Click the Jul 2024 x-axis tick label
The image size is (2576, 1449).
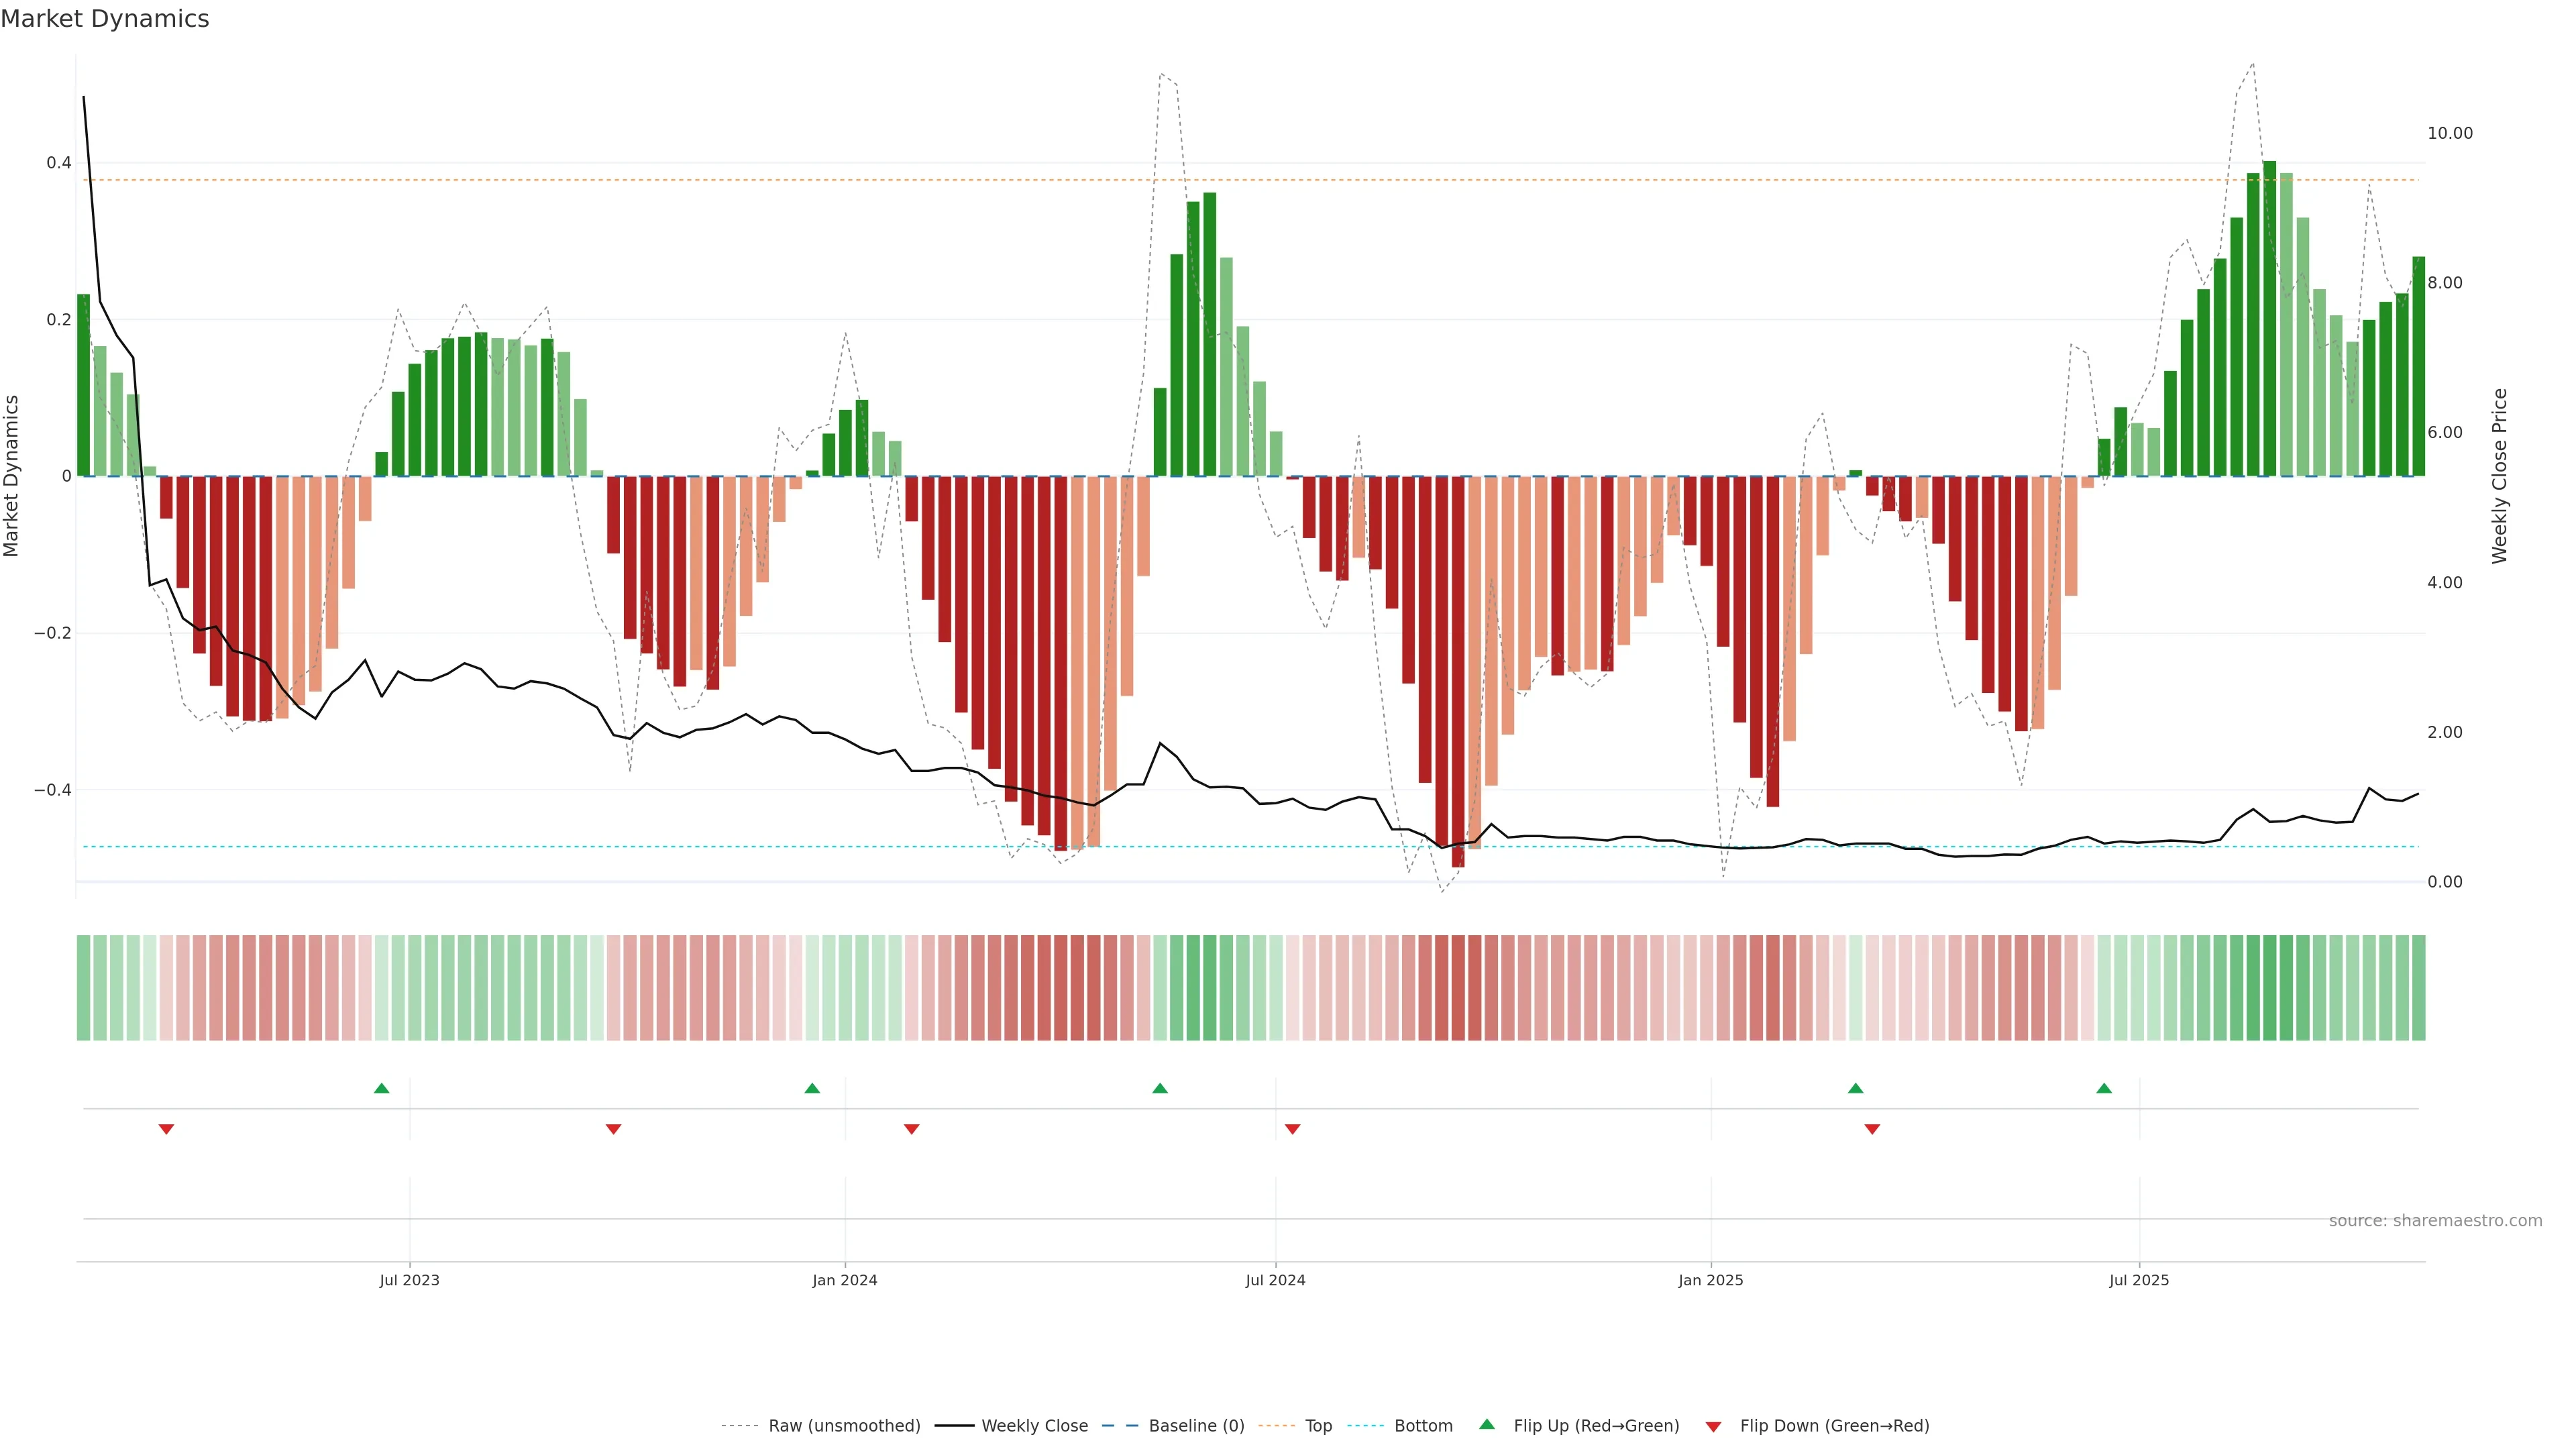(1275, 1280)
